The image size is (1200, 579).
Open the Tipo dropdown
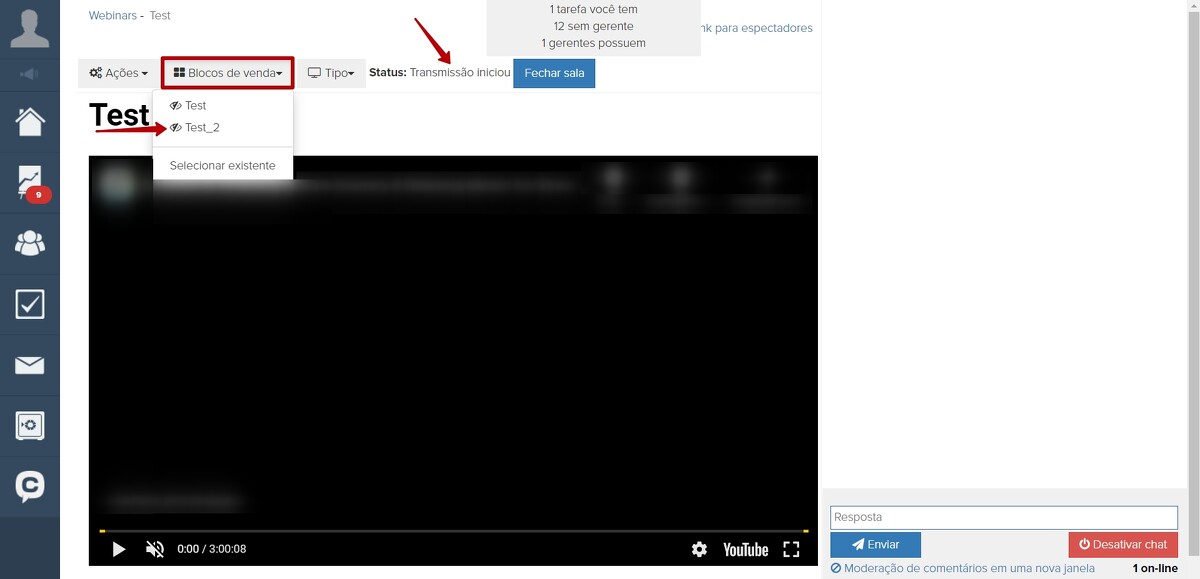point(331,73)
